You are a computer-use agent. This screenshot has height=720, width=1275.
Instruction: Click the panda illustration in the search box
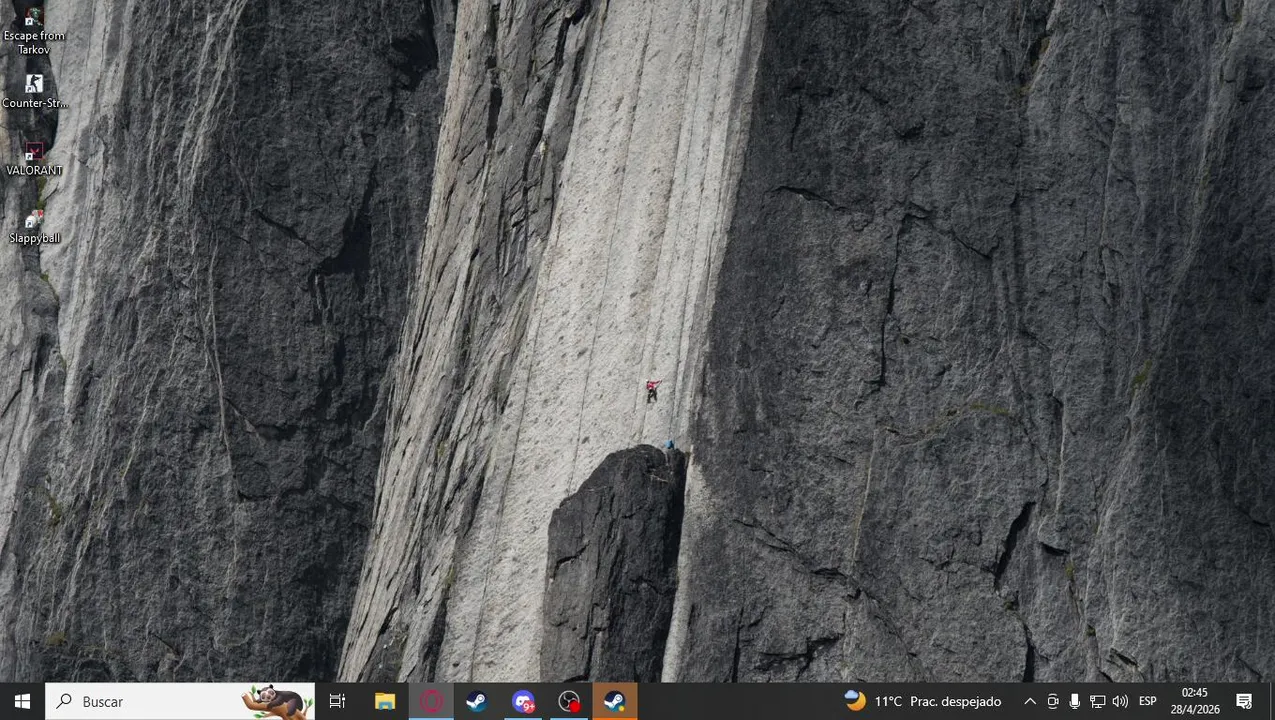pyautogui.click(x=277, y=702)
